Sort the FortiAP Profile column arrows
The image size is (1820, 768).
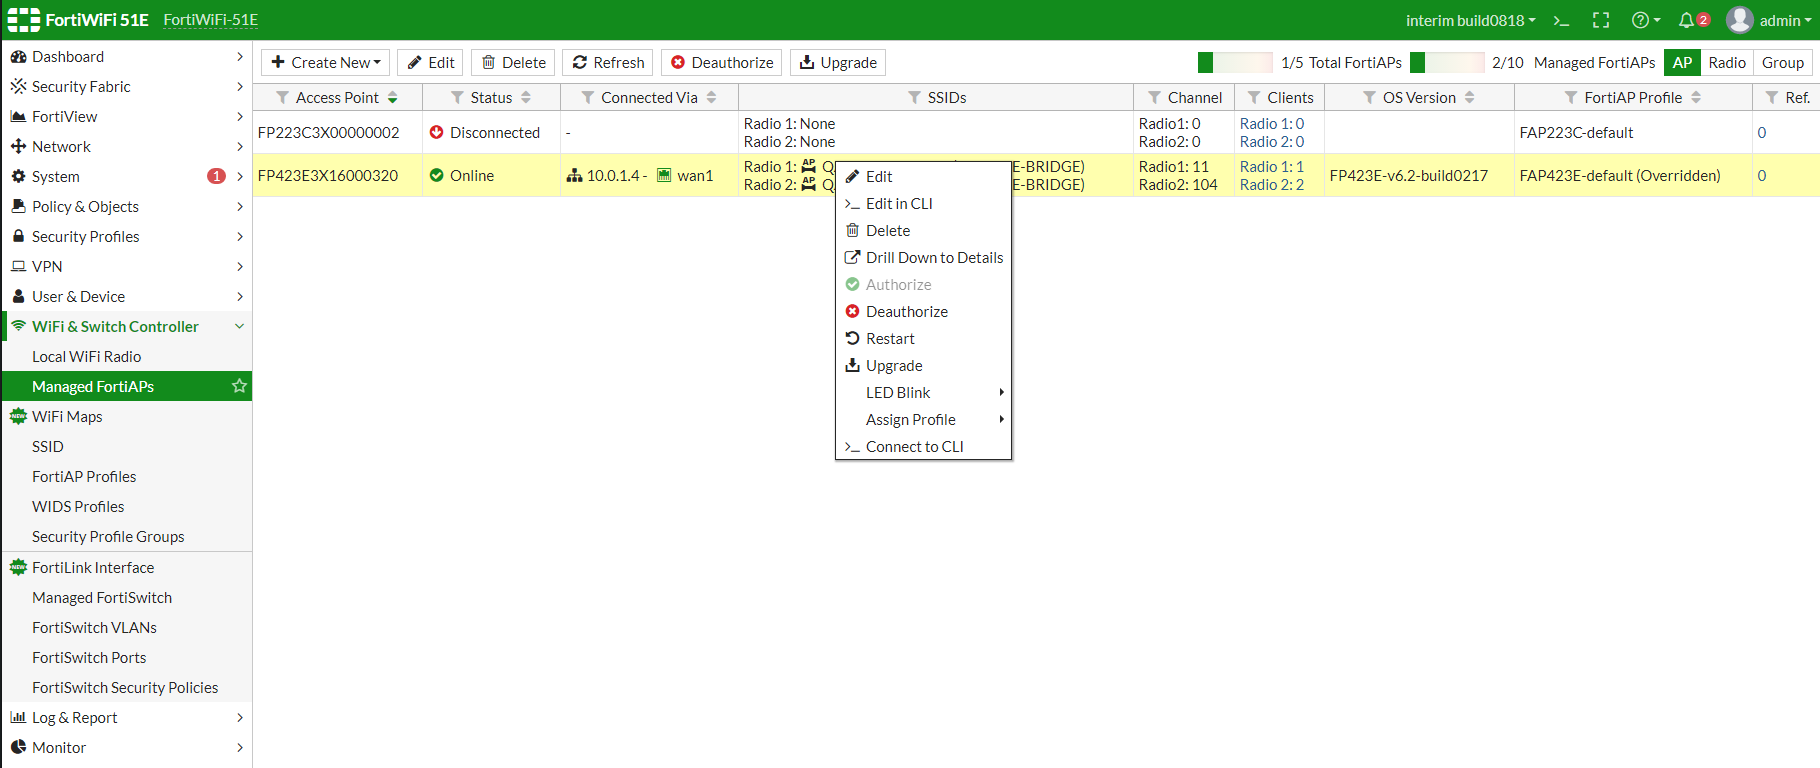1696,97
